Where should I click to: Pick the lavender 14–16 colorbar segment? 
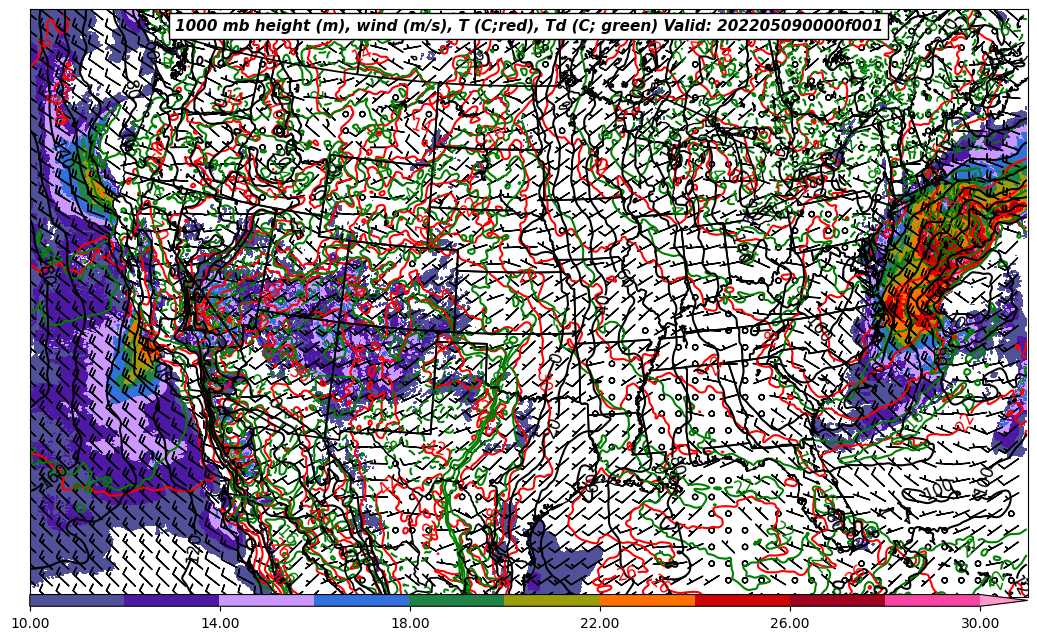click(x=267, y=600)
